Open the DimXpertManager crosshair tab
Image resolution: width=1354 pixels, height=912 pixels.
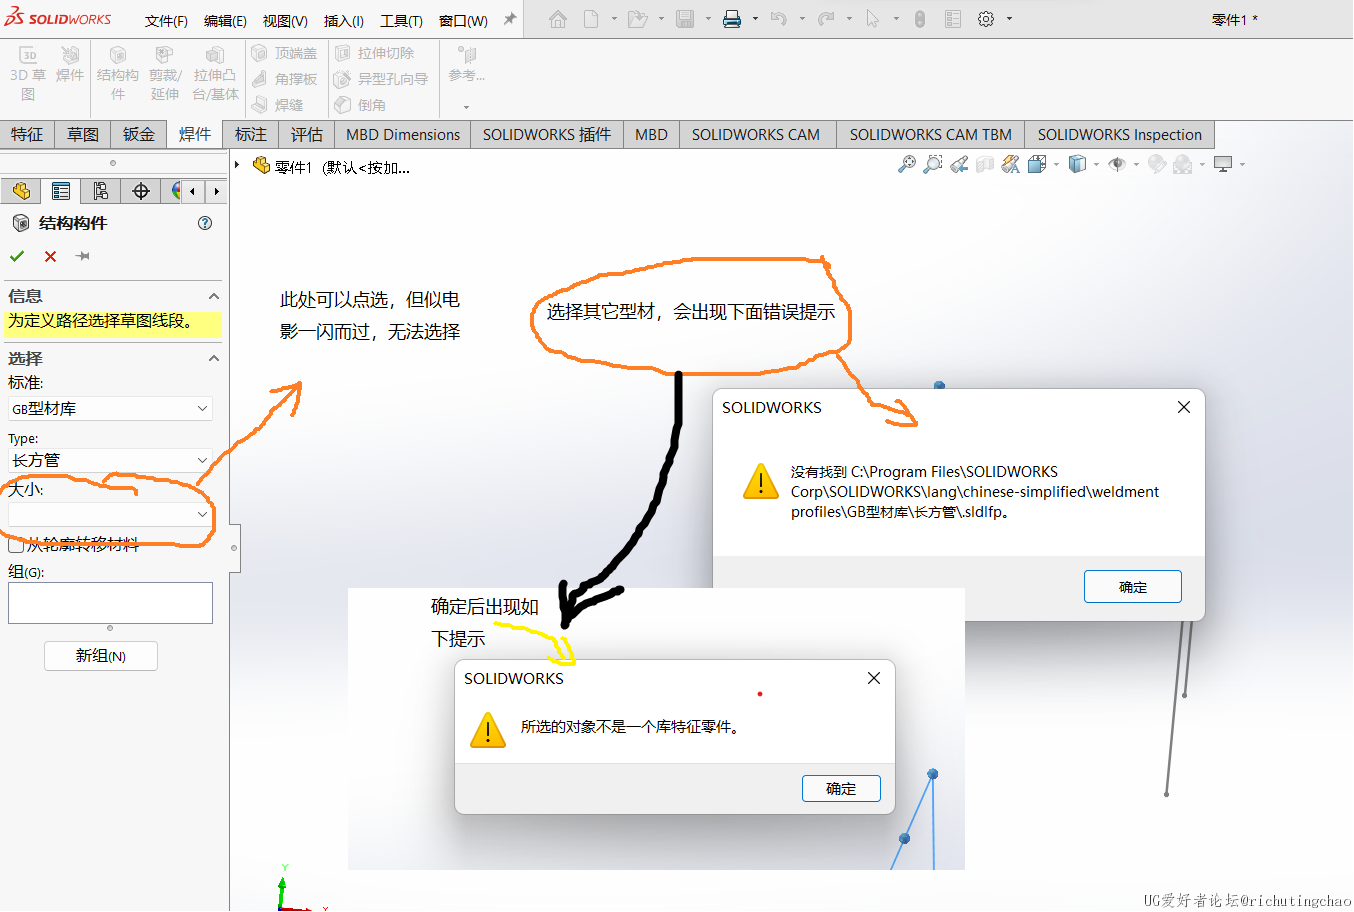click(141, 191)
